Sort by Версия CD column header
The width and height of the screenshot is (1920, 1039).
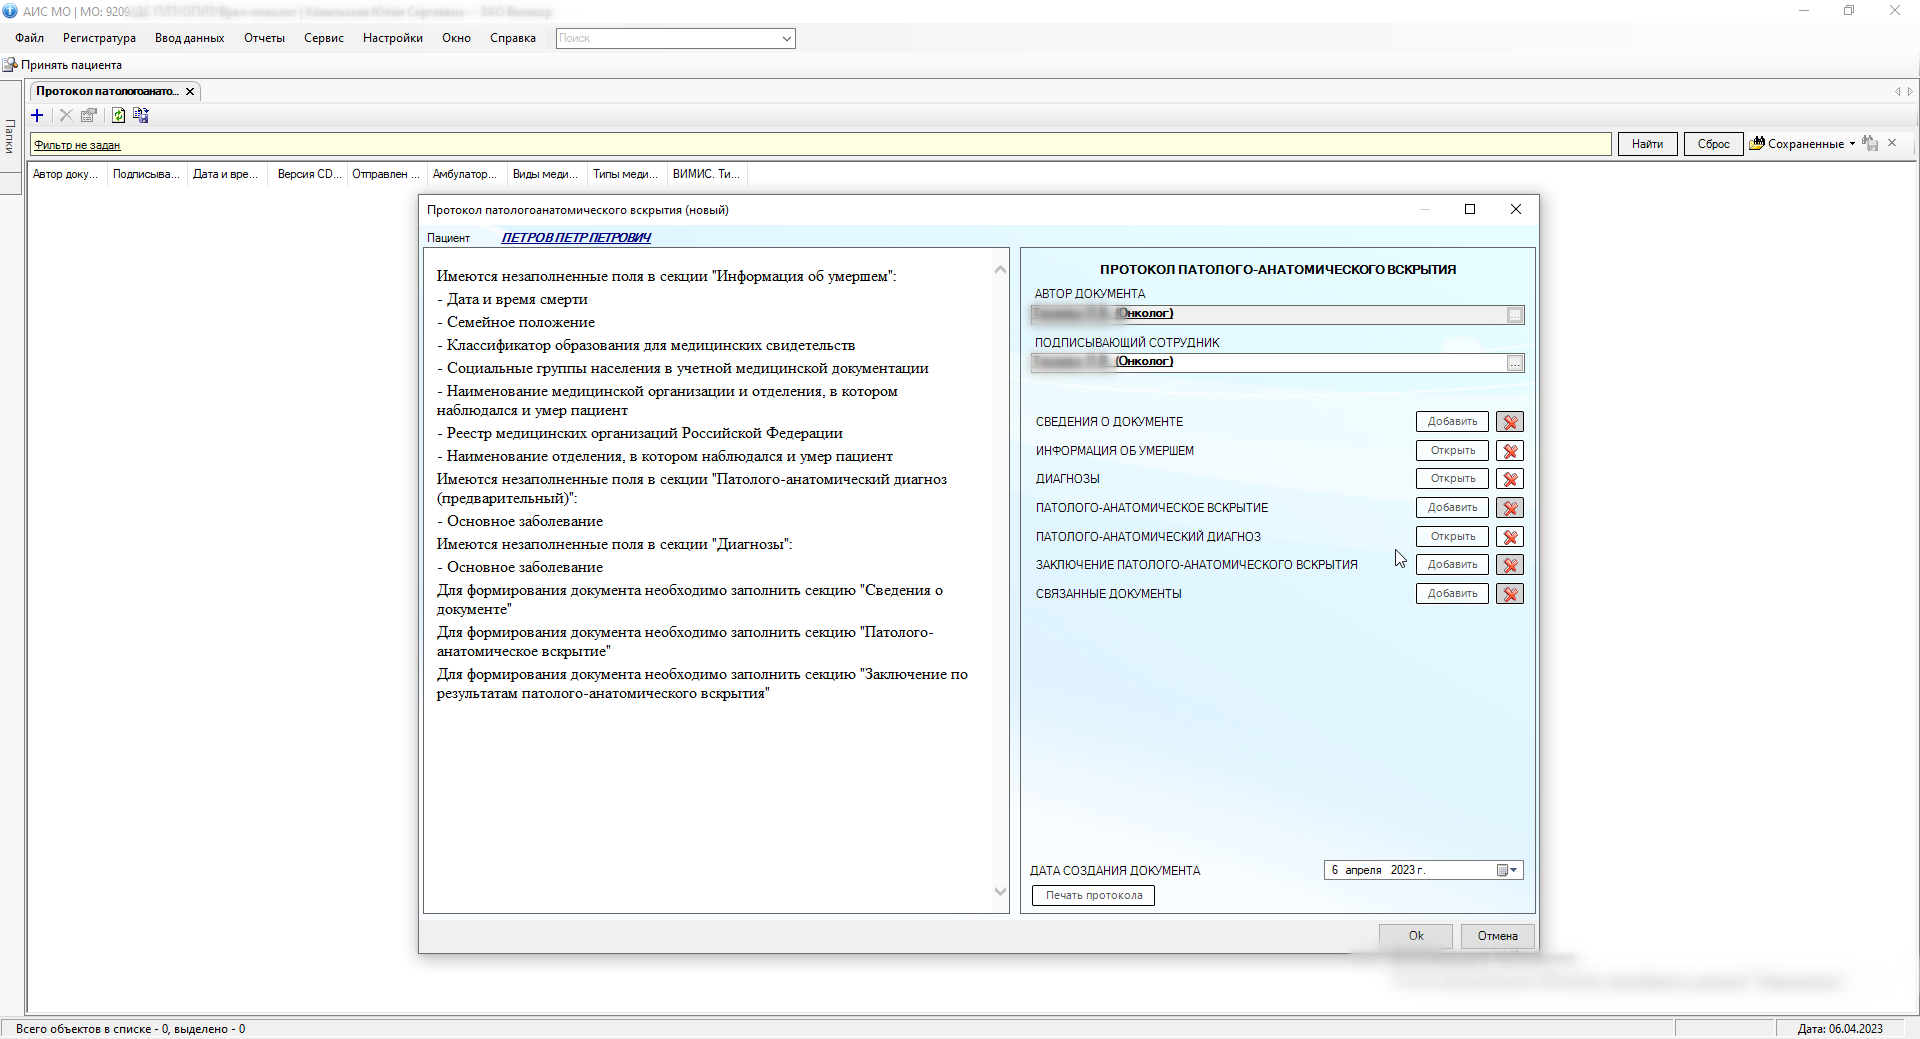309,174
